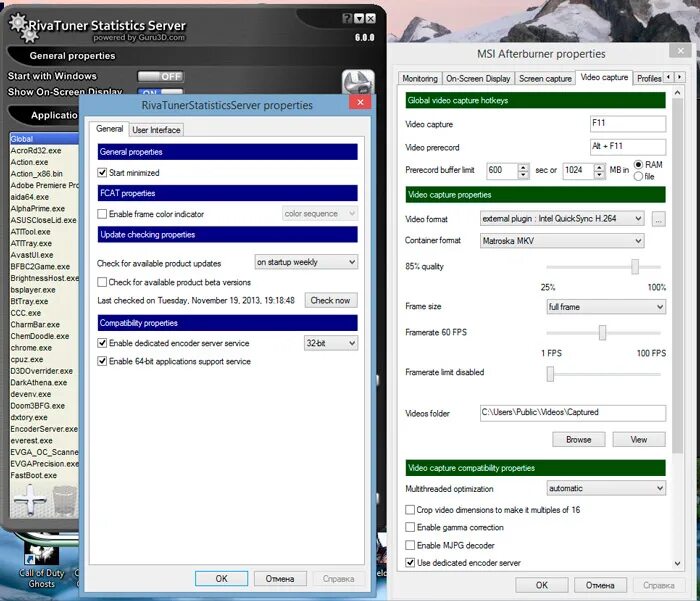Select General tab in RivaTuner properties
Screen dimensions: 700x601
[x=109, y=129]
